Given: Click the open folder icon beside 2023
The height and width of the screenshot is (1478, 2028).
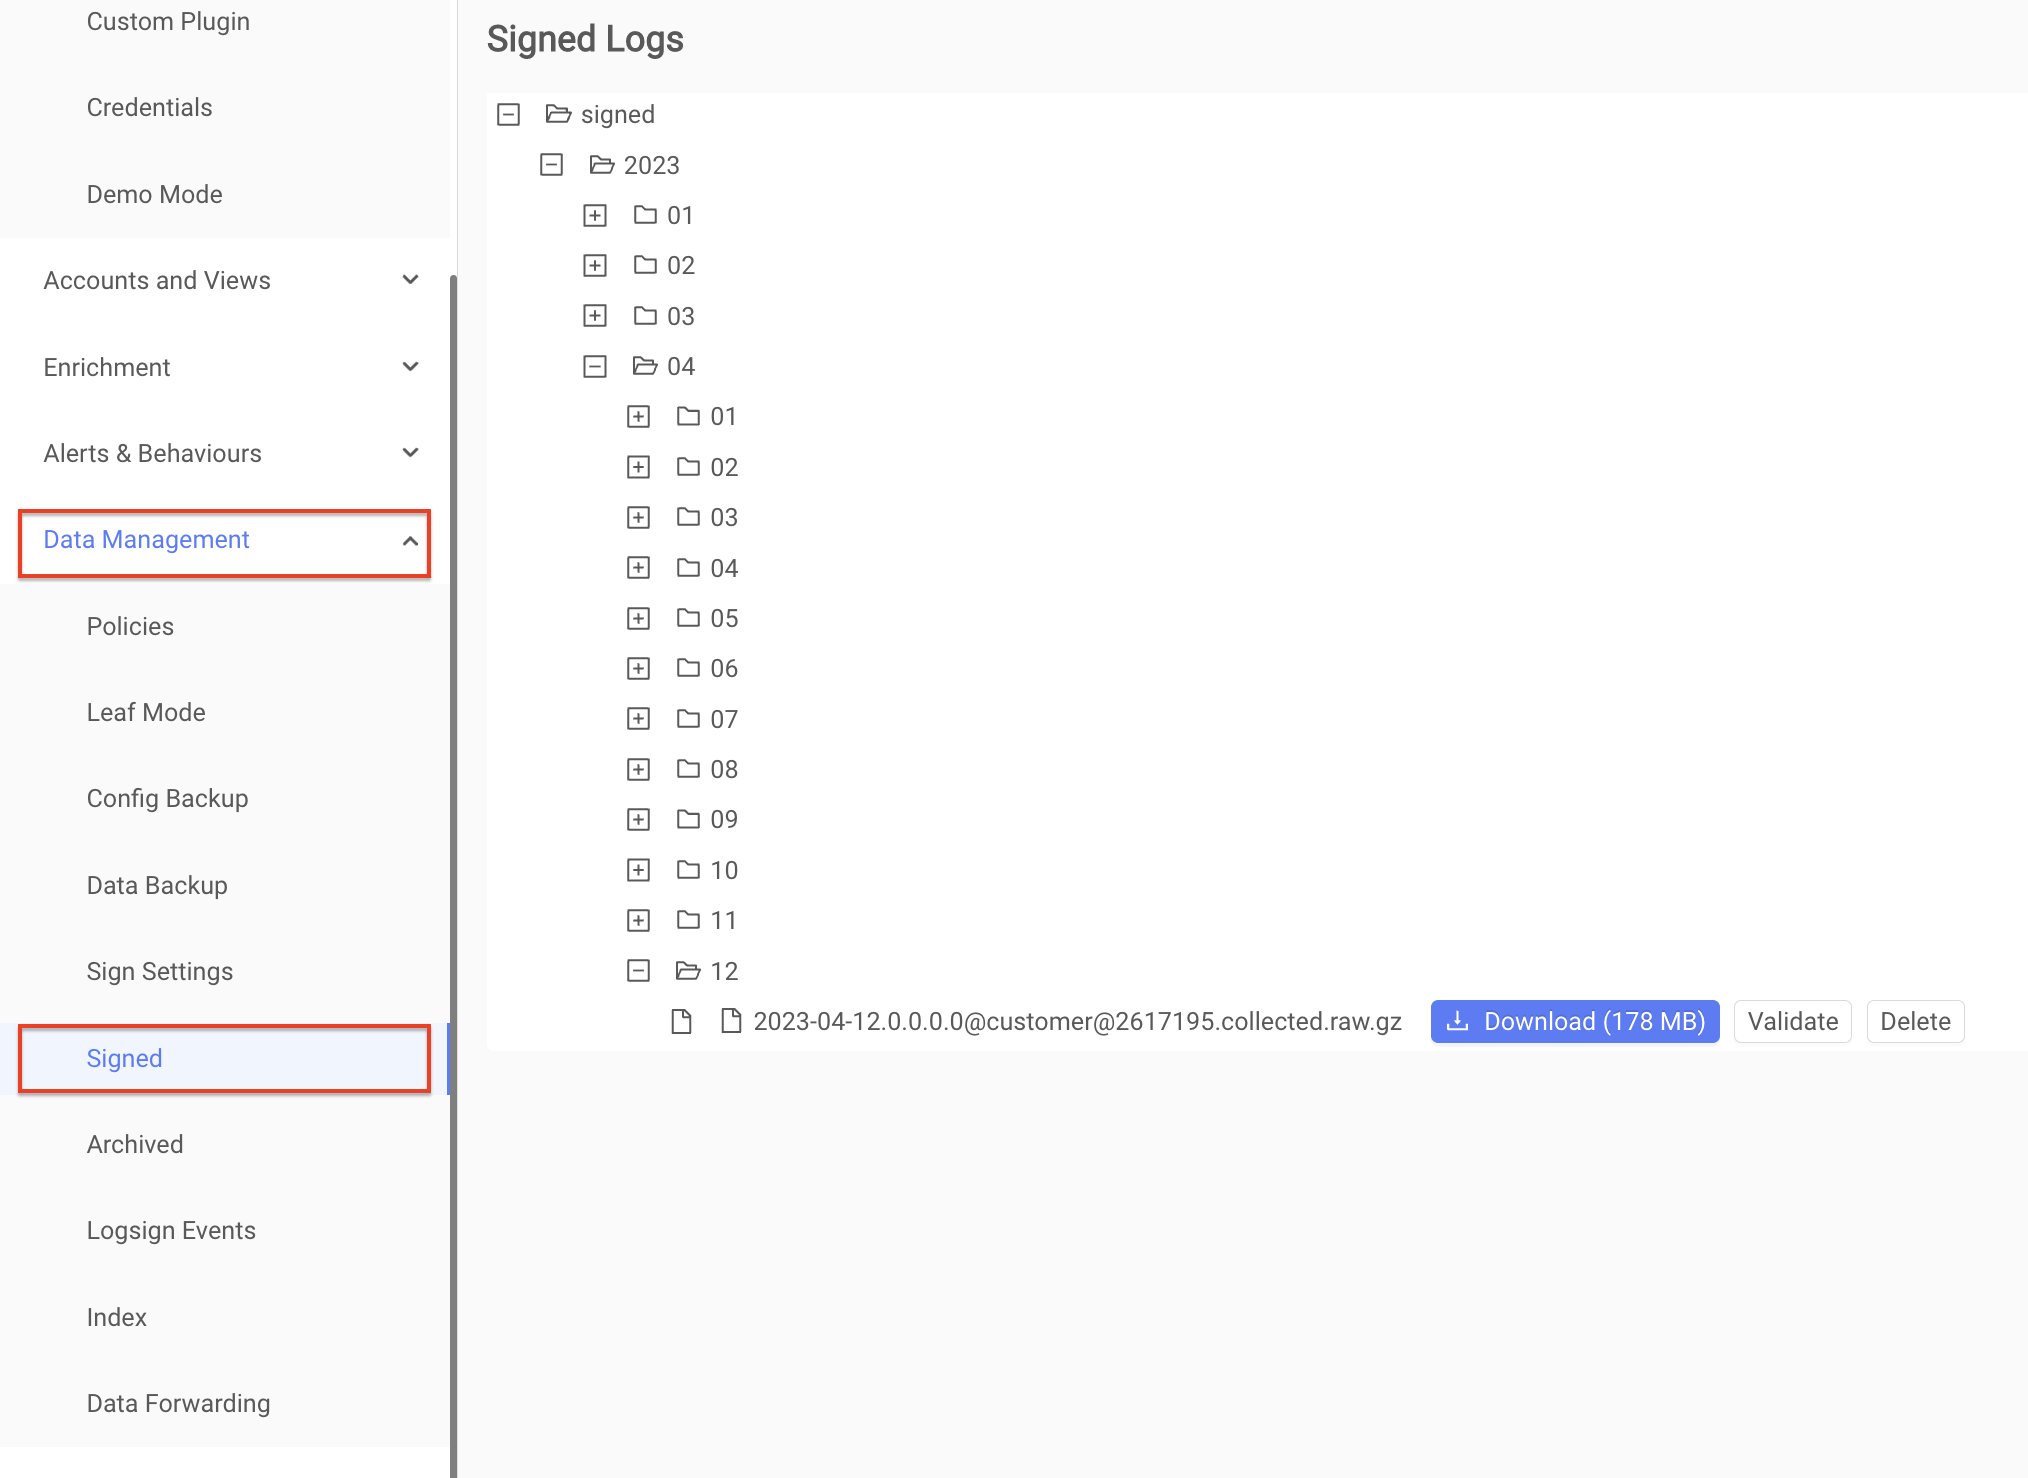Looking at the screenshot, I should point(602,164).
